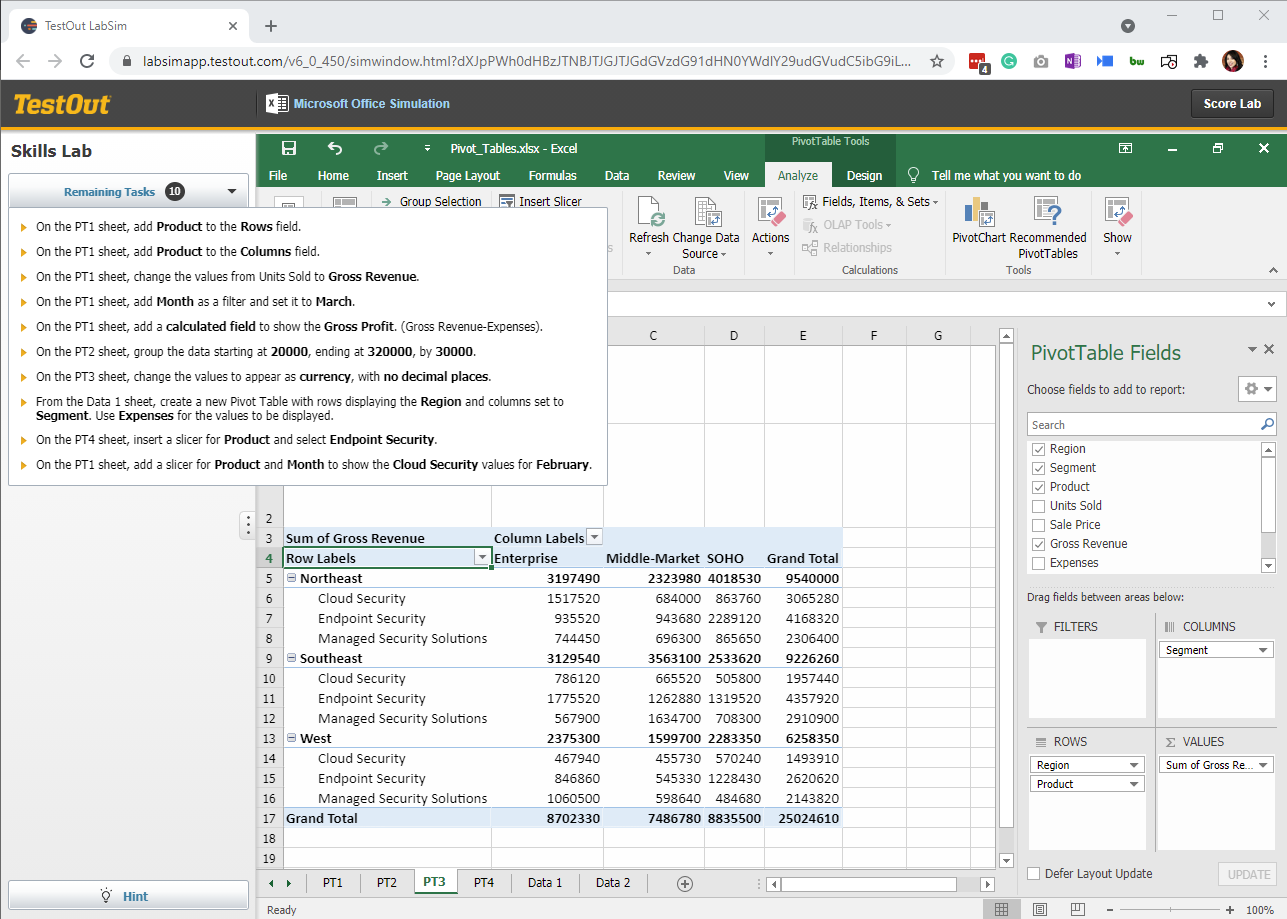Uncheck the Product field checkbox

point(1038,487)
